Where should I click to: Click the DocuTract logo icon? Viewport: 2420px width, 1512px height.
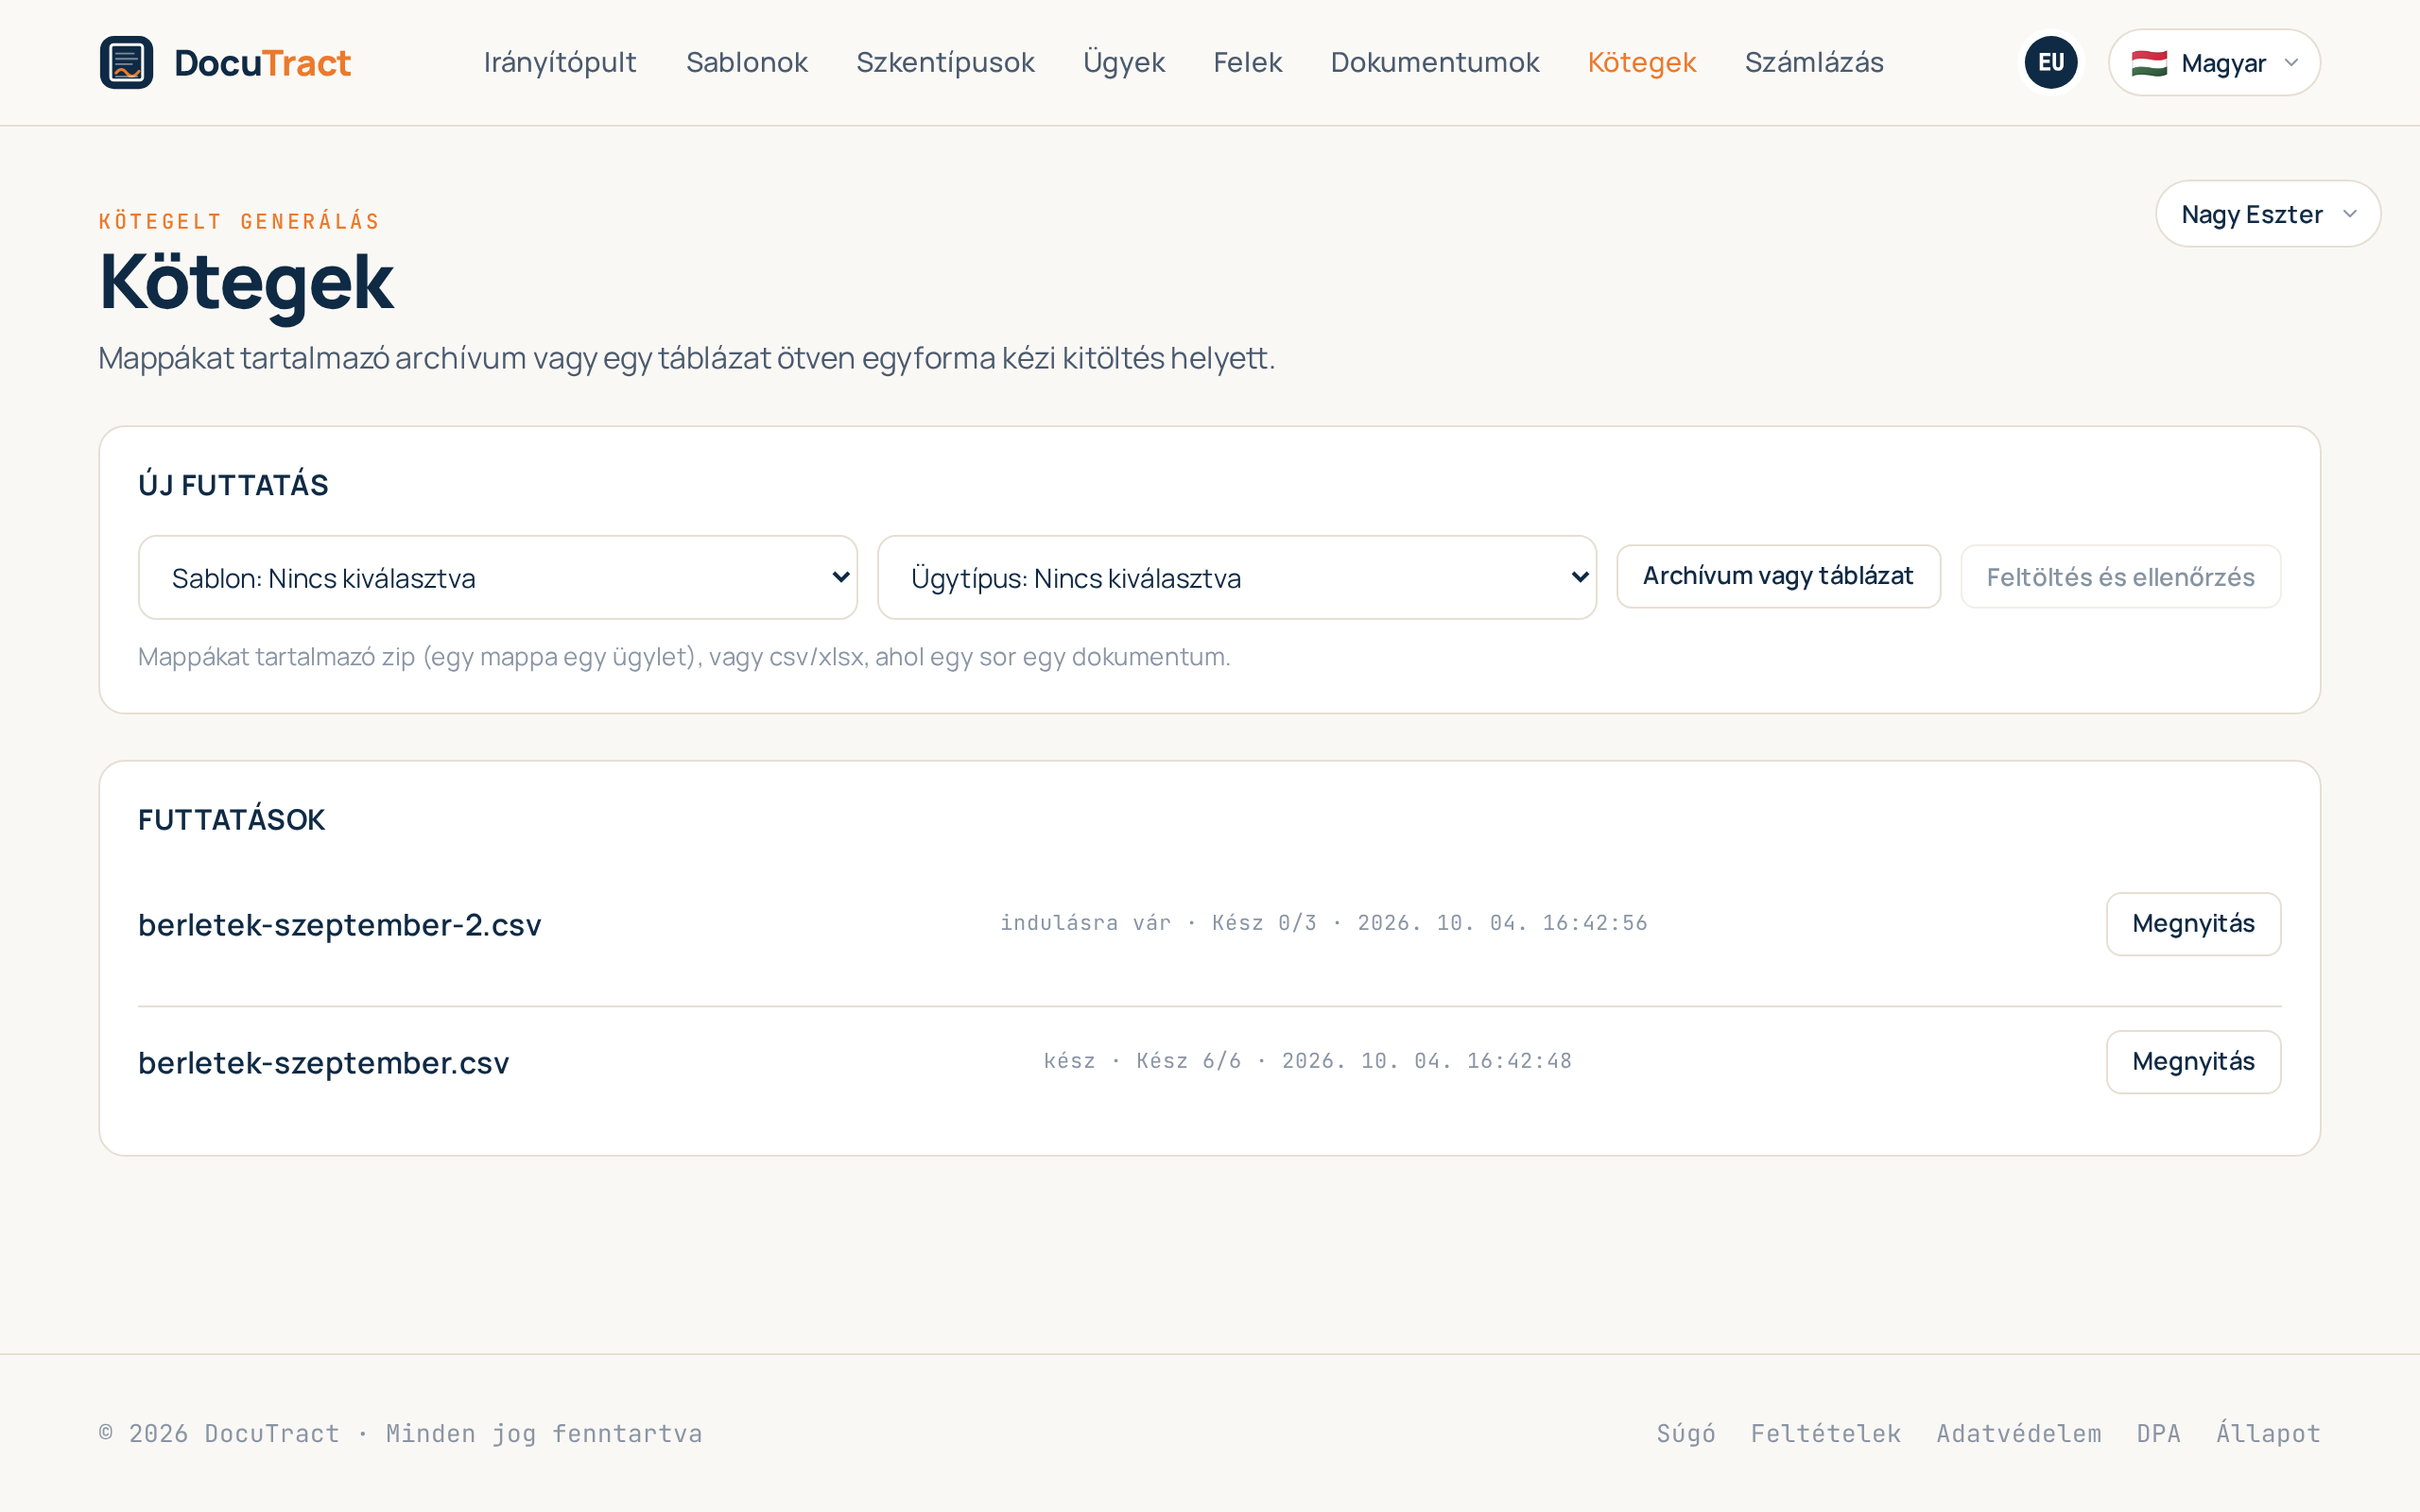[x=126, y=62]
